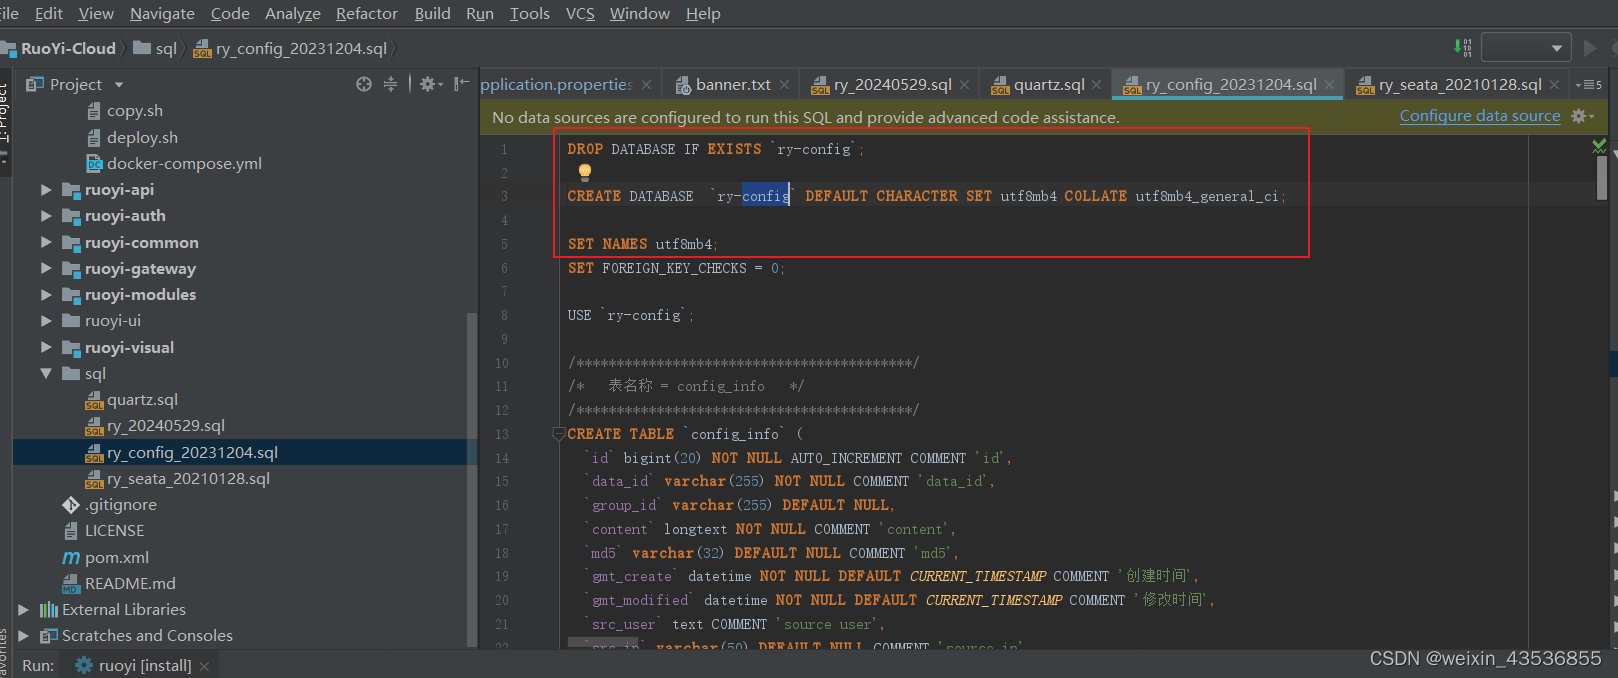Click the green Run arrow button
The image size is (1618, 678).
click(x=1590, y=47)
